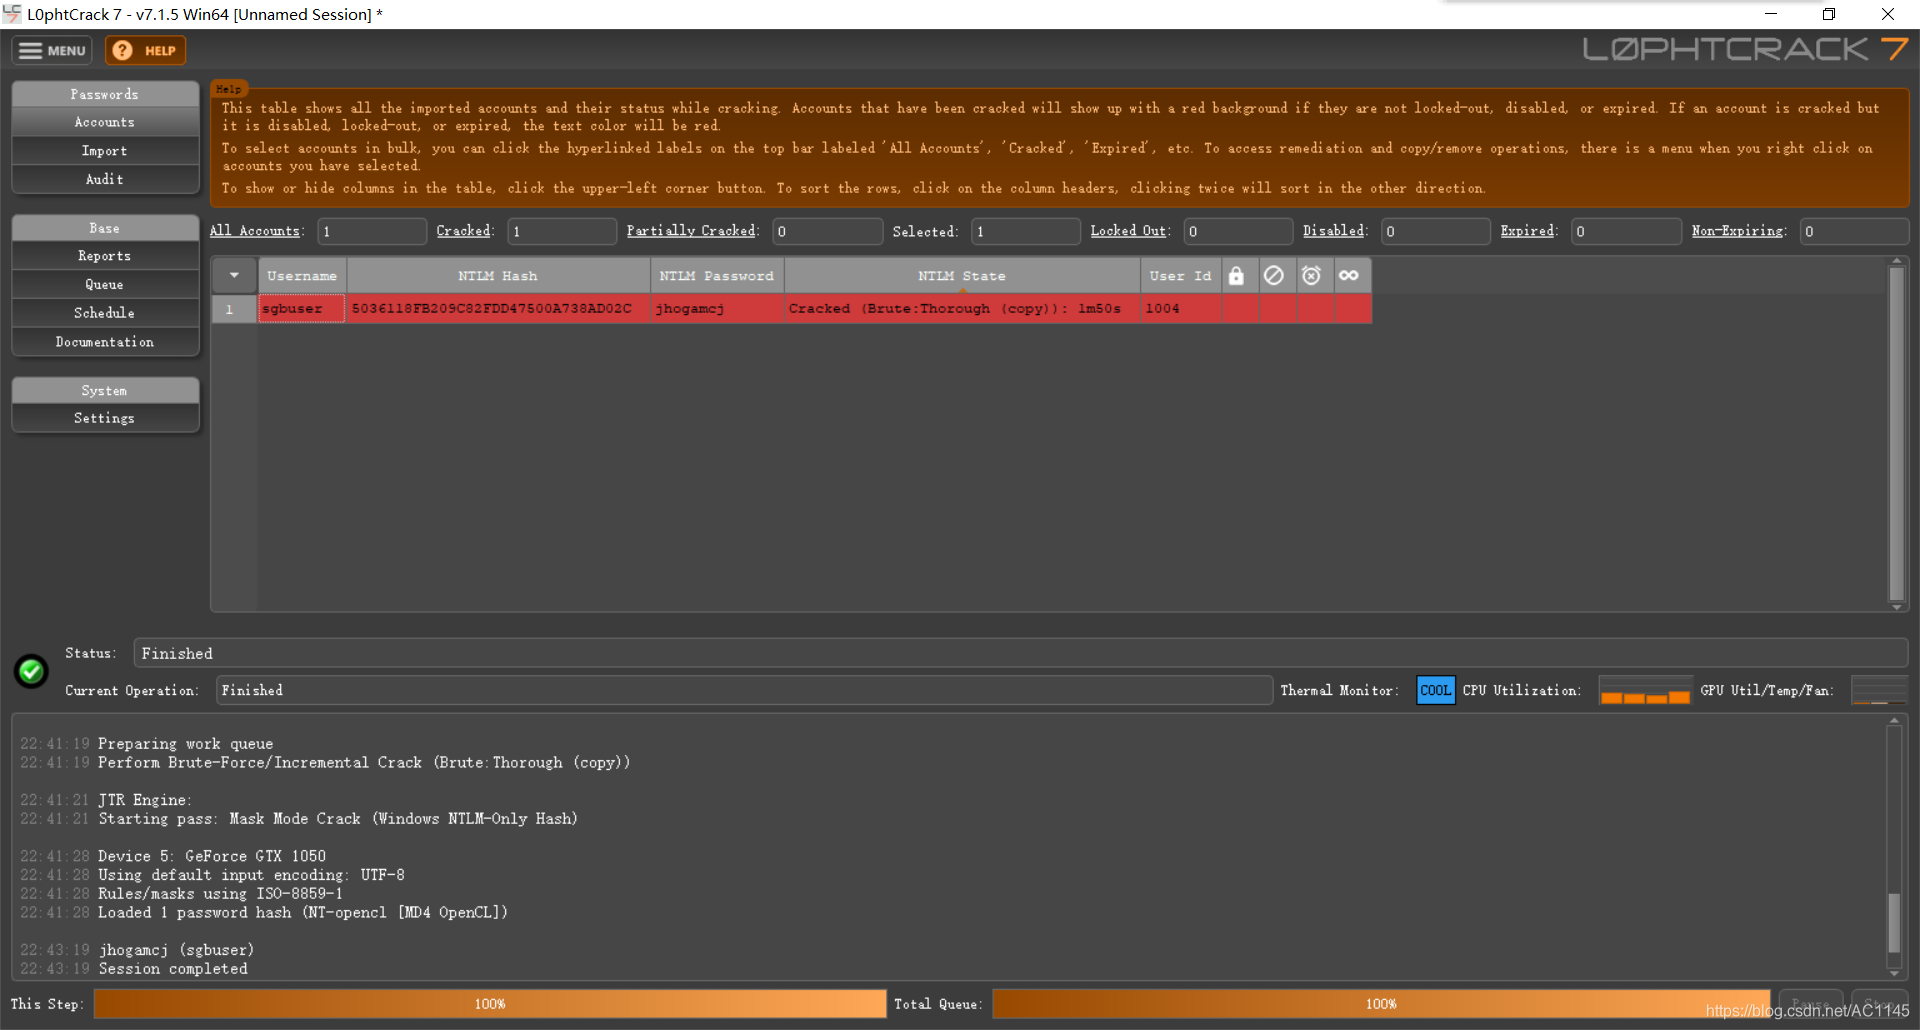Click the Cracked (Brute:Thorough (copy)) state cell
The width and height of the screenshot is (1920, 1030).
962,309
